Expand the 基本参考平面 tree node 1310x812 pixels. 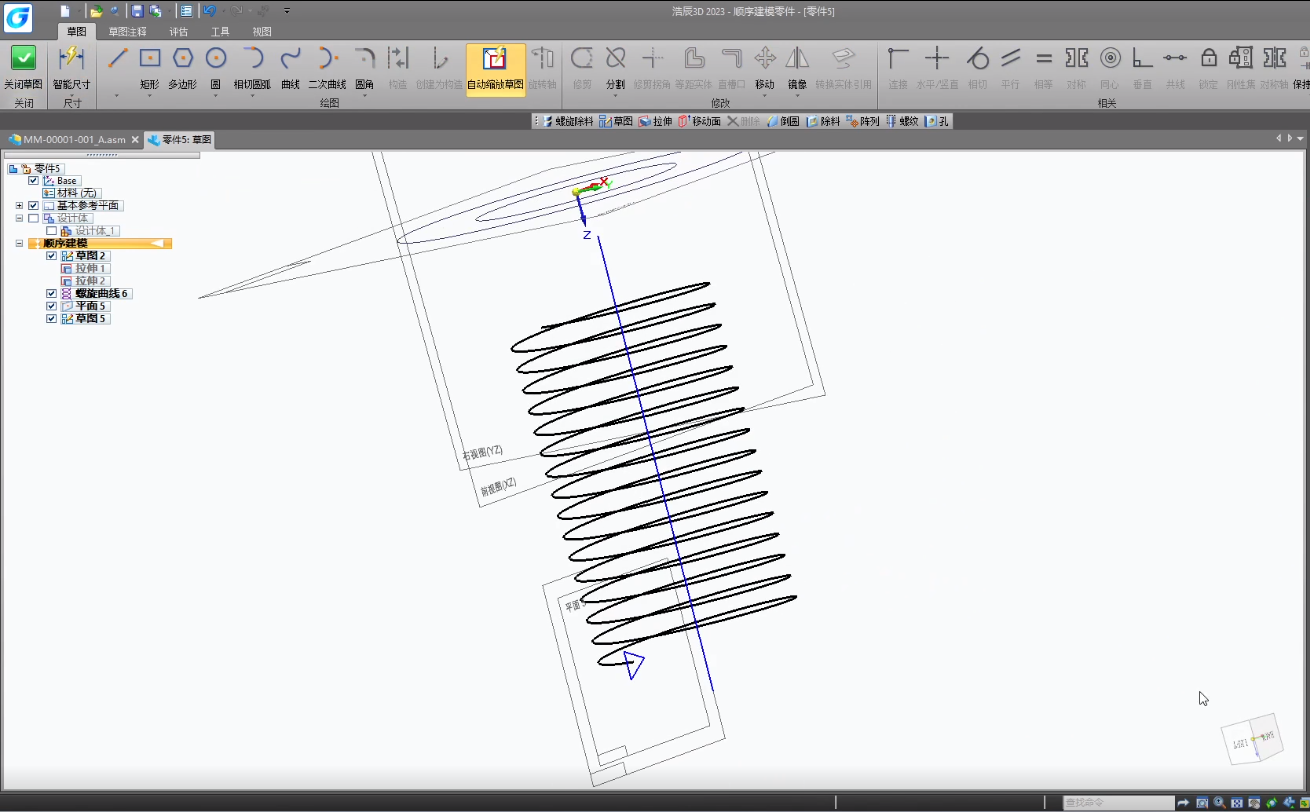[x=19, y=206]
